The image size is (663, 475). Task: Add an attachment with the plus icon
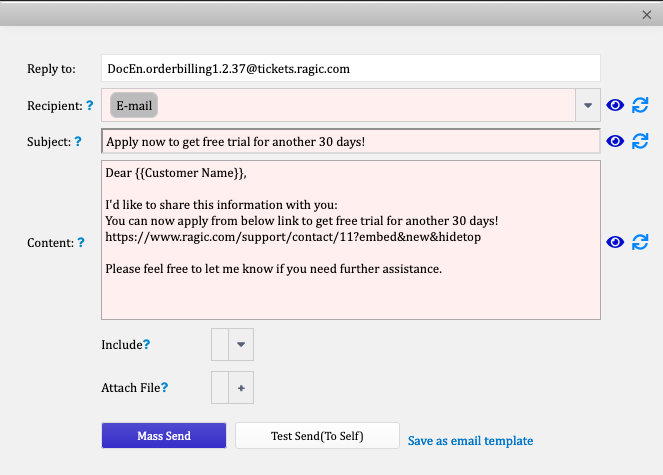tap(241, 388)
